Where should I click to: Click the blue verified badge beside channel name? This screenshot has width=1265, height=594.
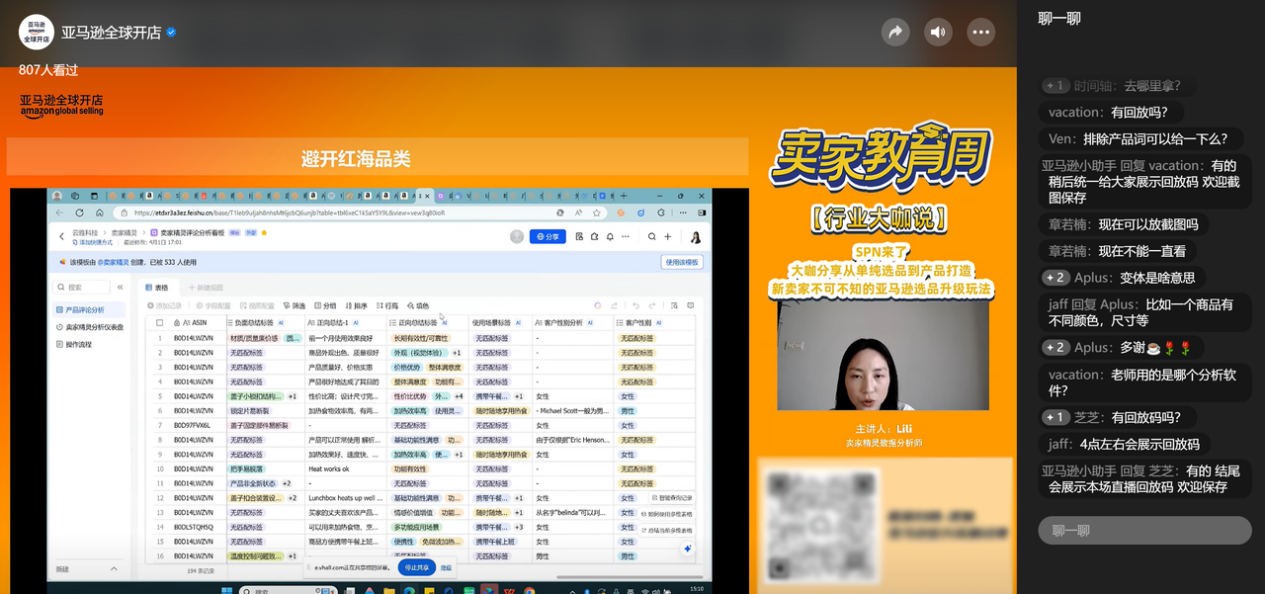pos(171,32)
